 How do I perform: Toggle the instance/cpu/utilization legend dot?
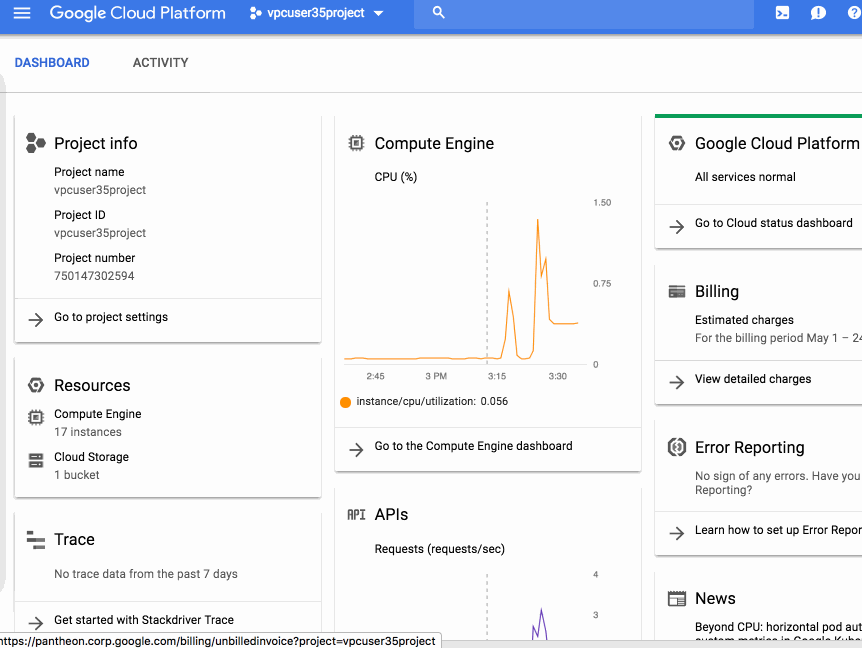[x=345, y=401]
